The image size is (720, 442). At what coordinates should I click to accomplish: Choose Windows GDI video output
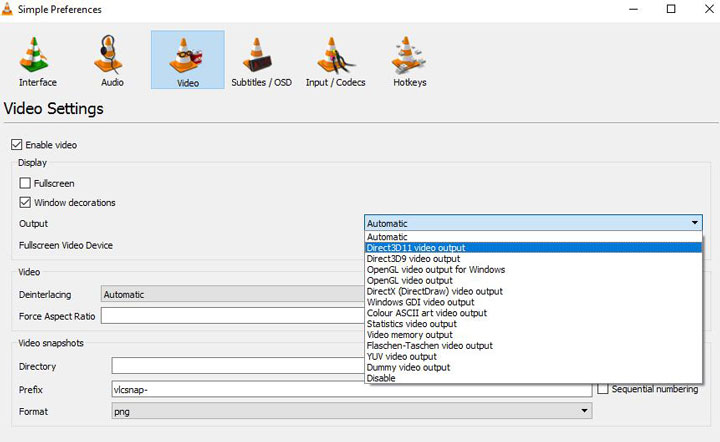click(533, 302)
